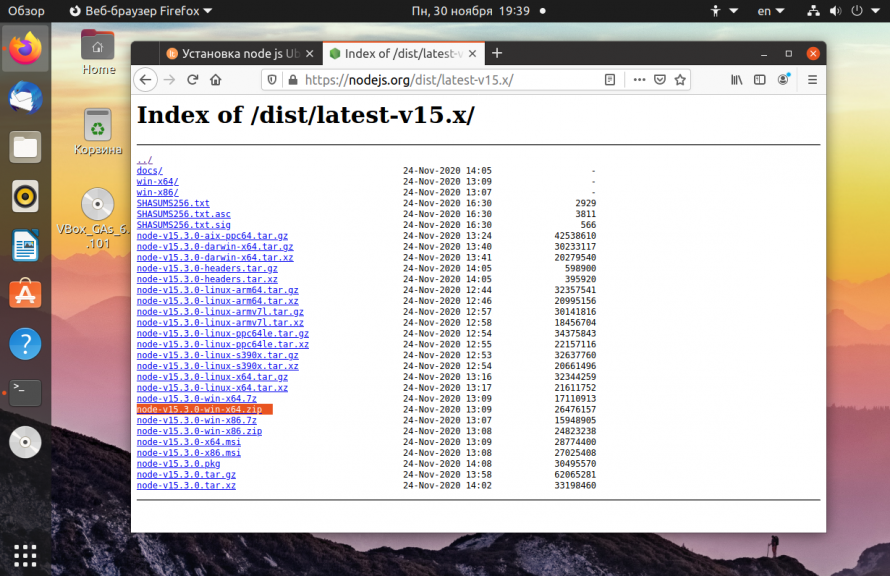Show applications grid
The image size is (890, 576).
click(x=25, y=556)
